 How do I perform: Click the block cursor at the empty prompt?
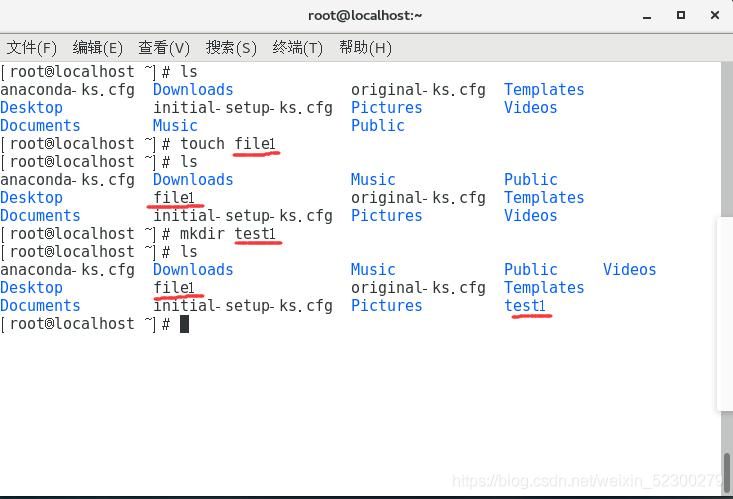[x=184, y=324]
